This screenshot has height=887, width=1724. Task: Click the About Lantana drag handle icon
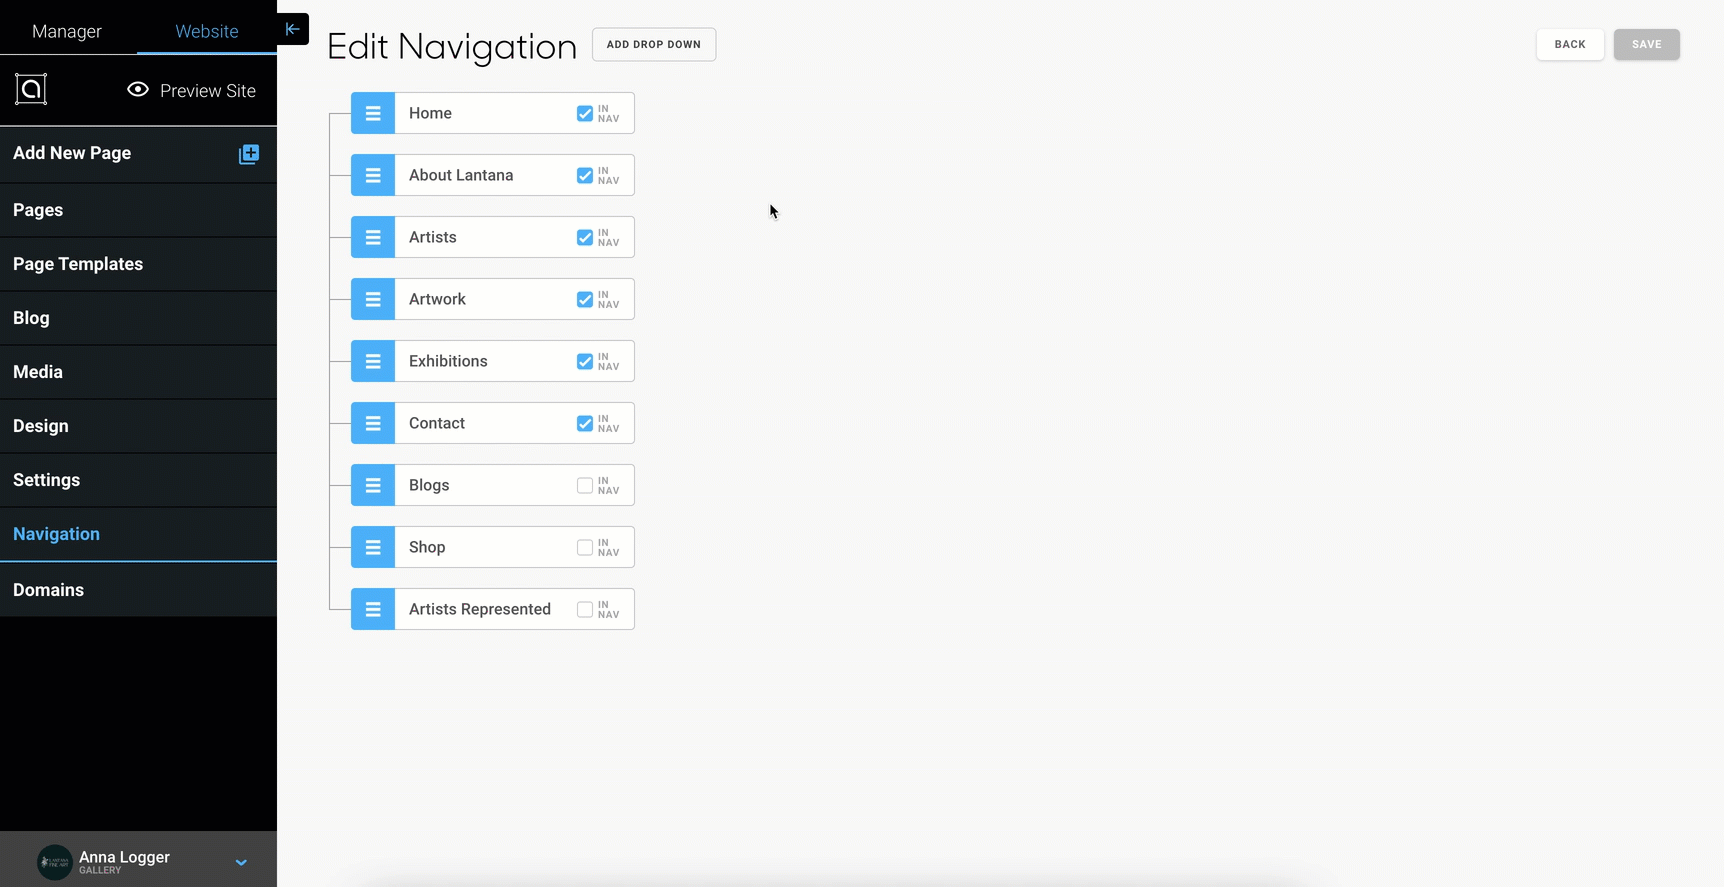pyautogui.click(x=373, y=175)
